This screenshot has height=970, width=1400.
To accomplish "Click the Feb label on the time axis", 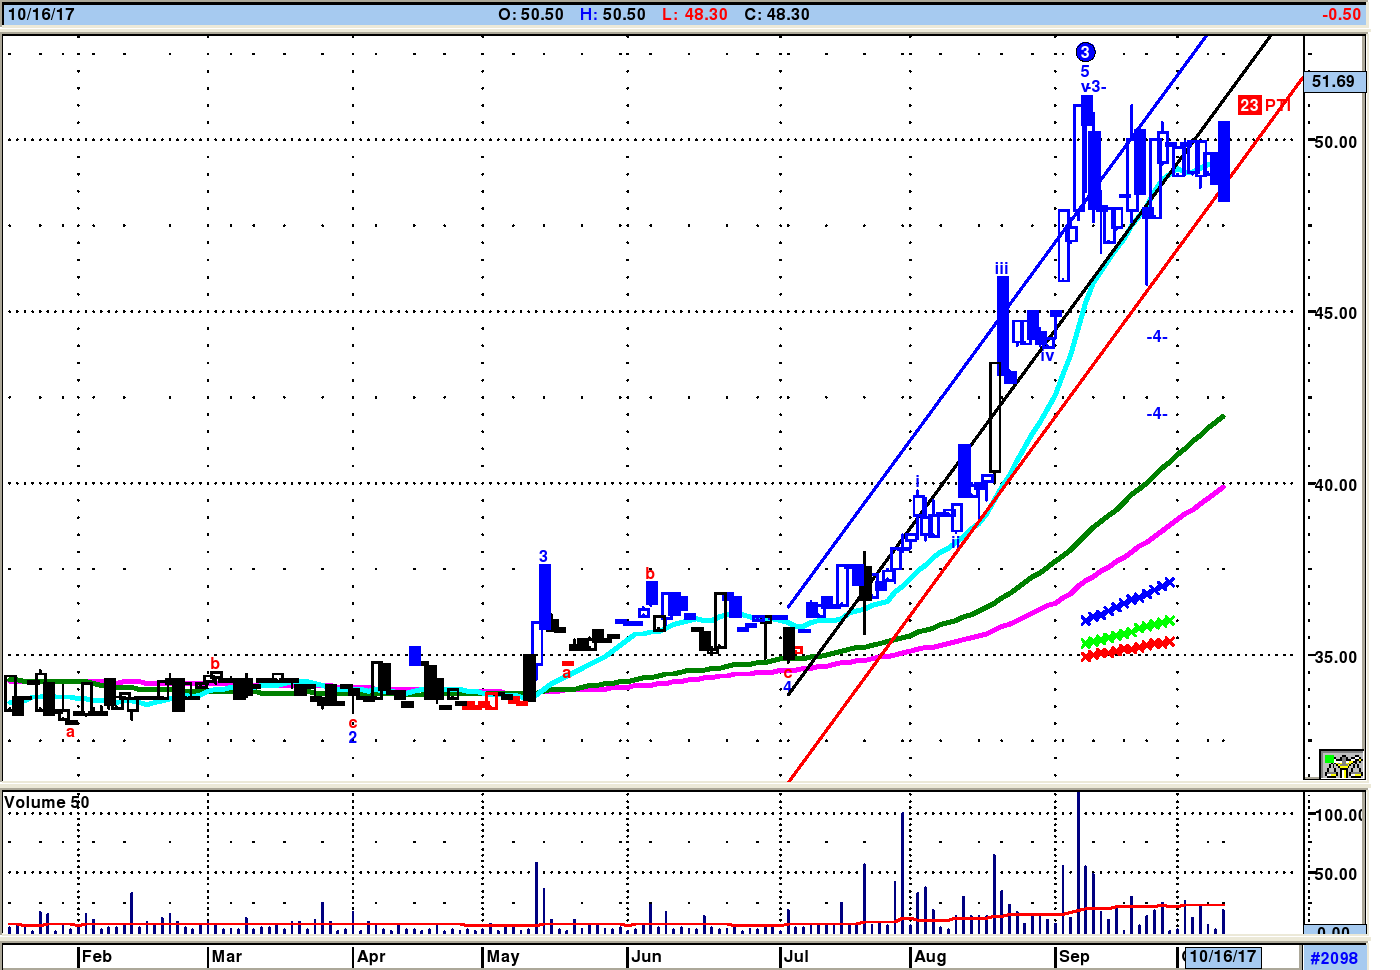I will (97, 957).
